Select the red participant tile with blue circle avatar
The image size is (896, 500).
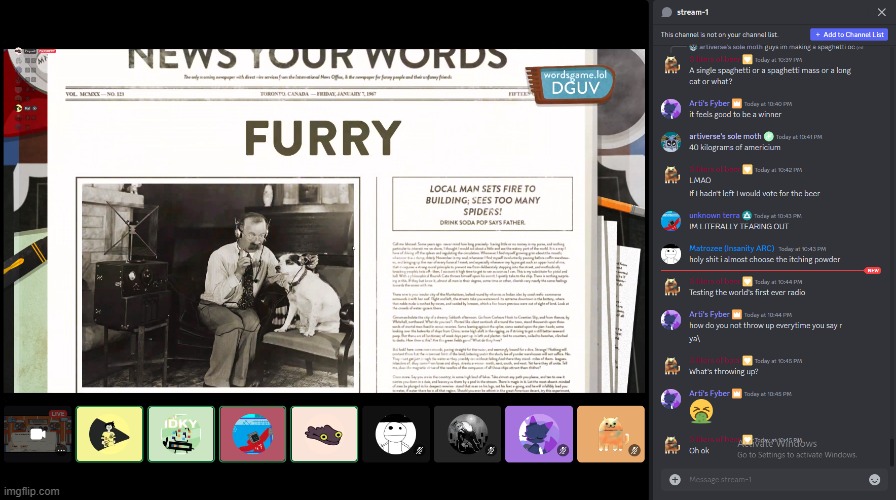pos(253,434)
